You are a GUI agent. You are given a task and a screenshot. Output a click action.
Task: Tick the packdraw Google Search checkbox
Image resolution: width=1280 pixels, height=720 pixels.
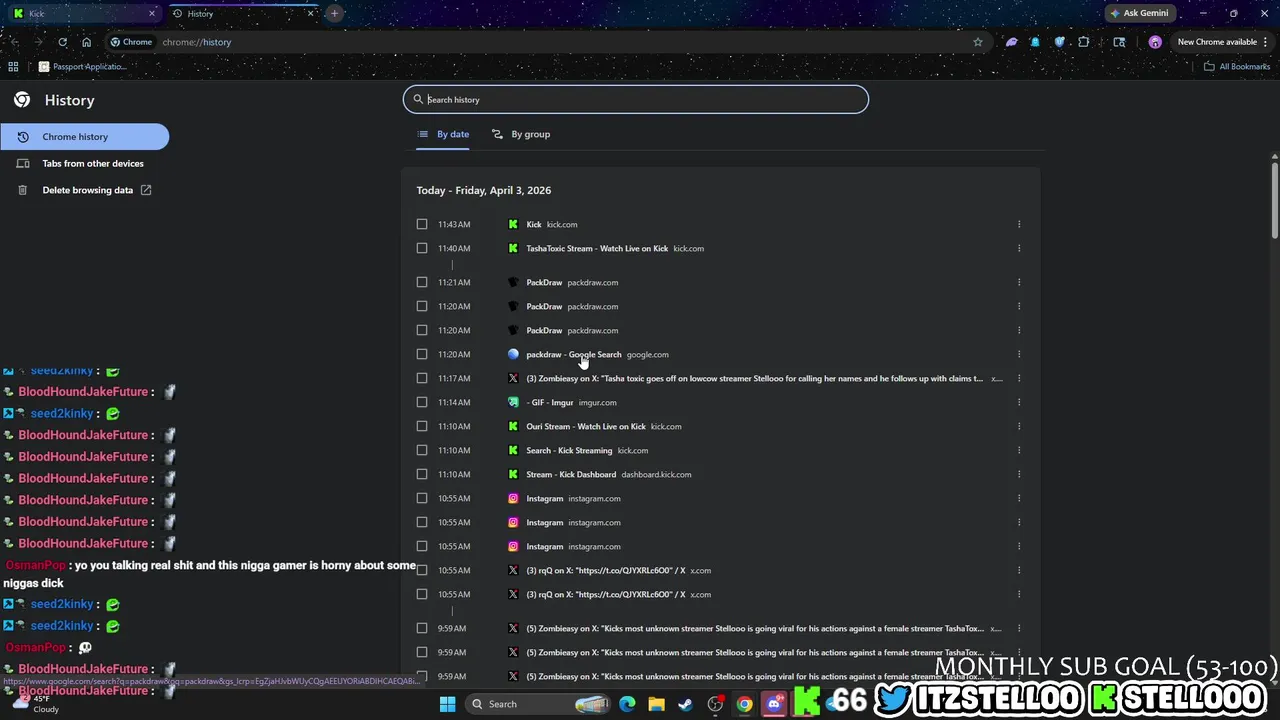tap(422, 354)
